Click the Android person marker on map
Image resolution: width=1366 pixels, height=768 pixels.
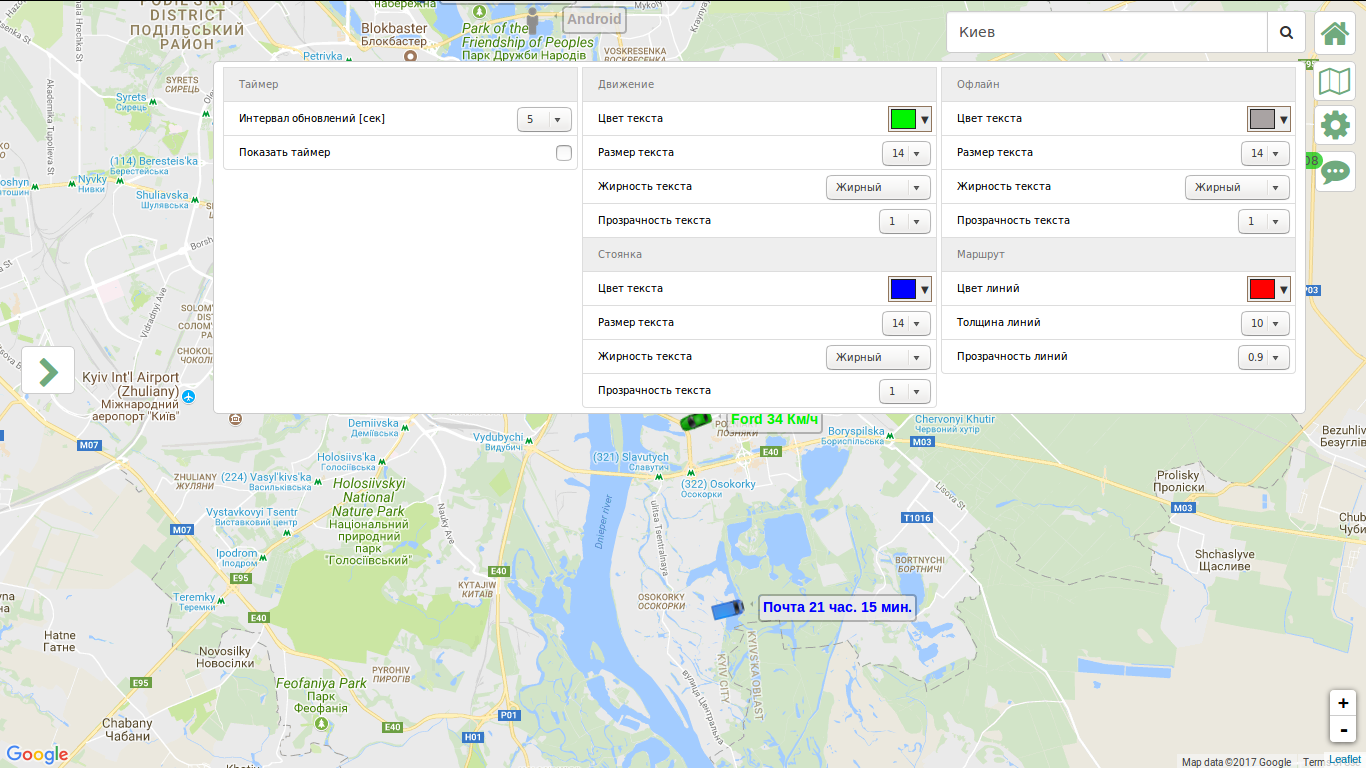click(x=532, y=22)
